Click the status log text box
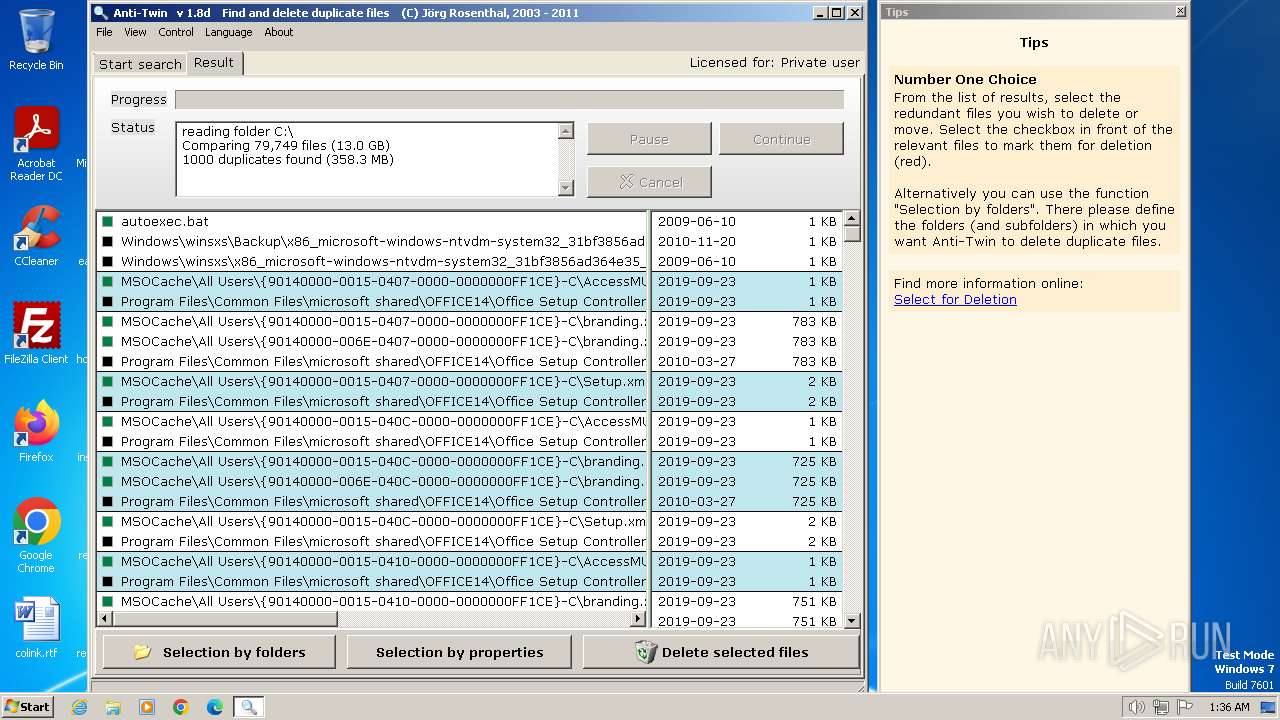This screenshot has height=720, width=1280. 367,159
